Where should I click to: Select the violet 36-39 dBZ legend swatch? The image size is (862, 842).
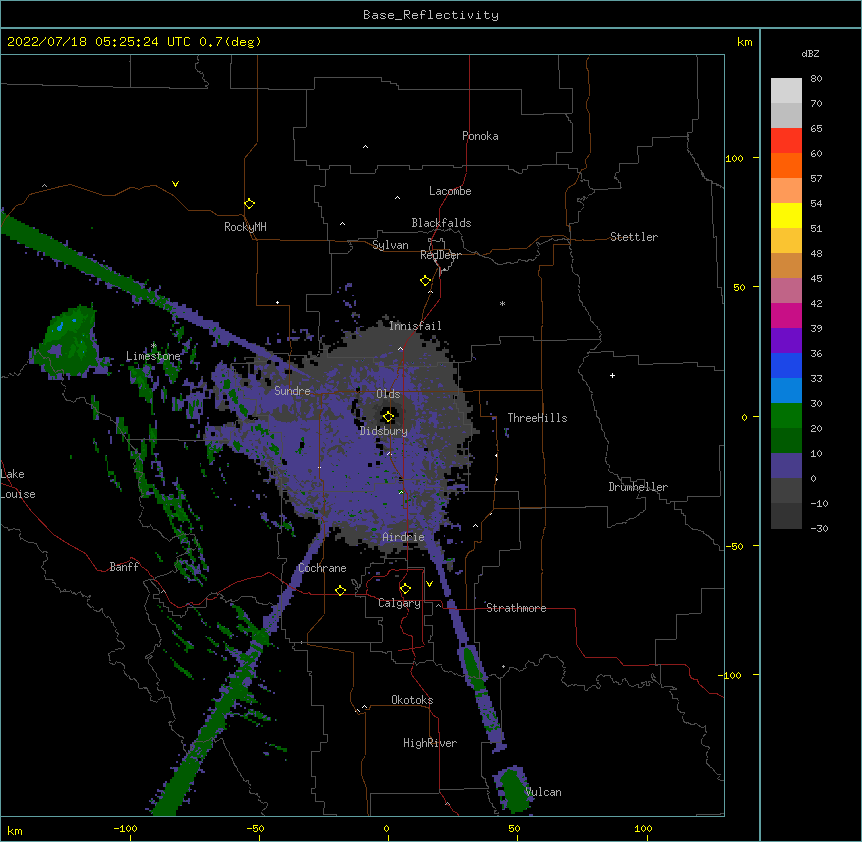click(x=786, y=341)
